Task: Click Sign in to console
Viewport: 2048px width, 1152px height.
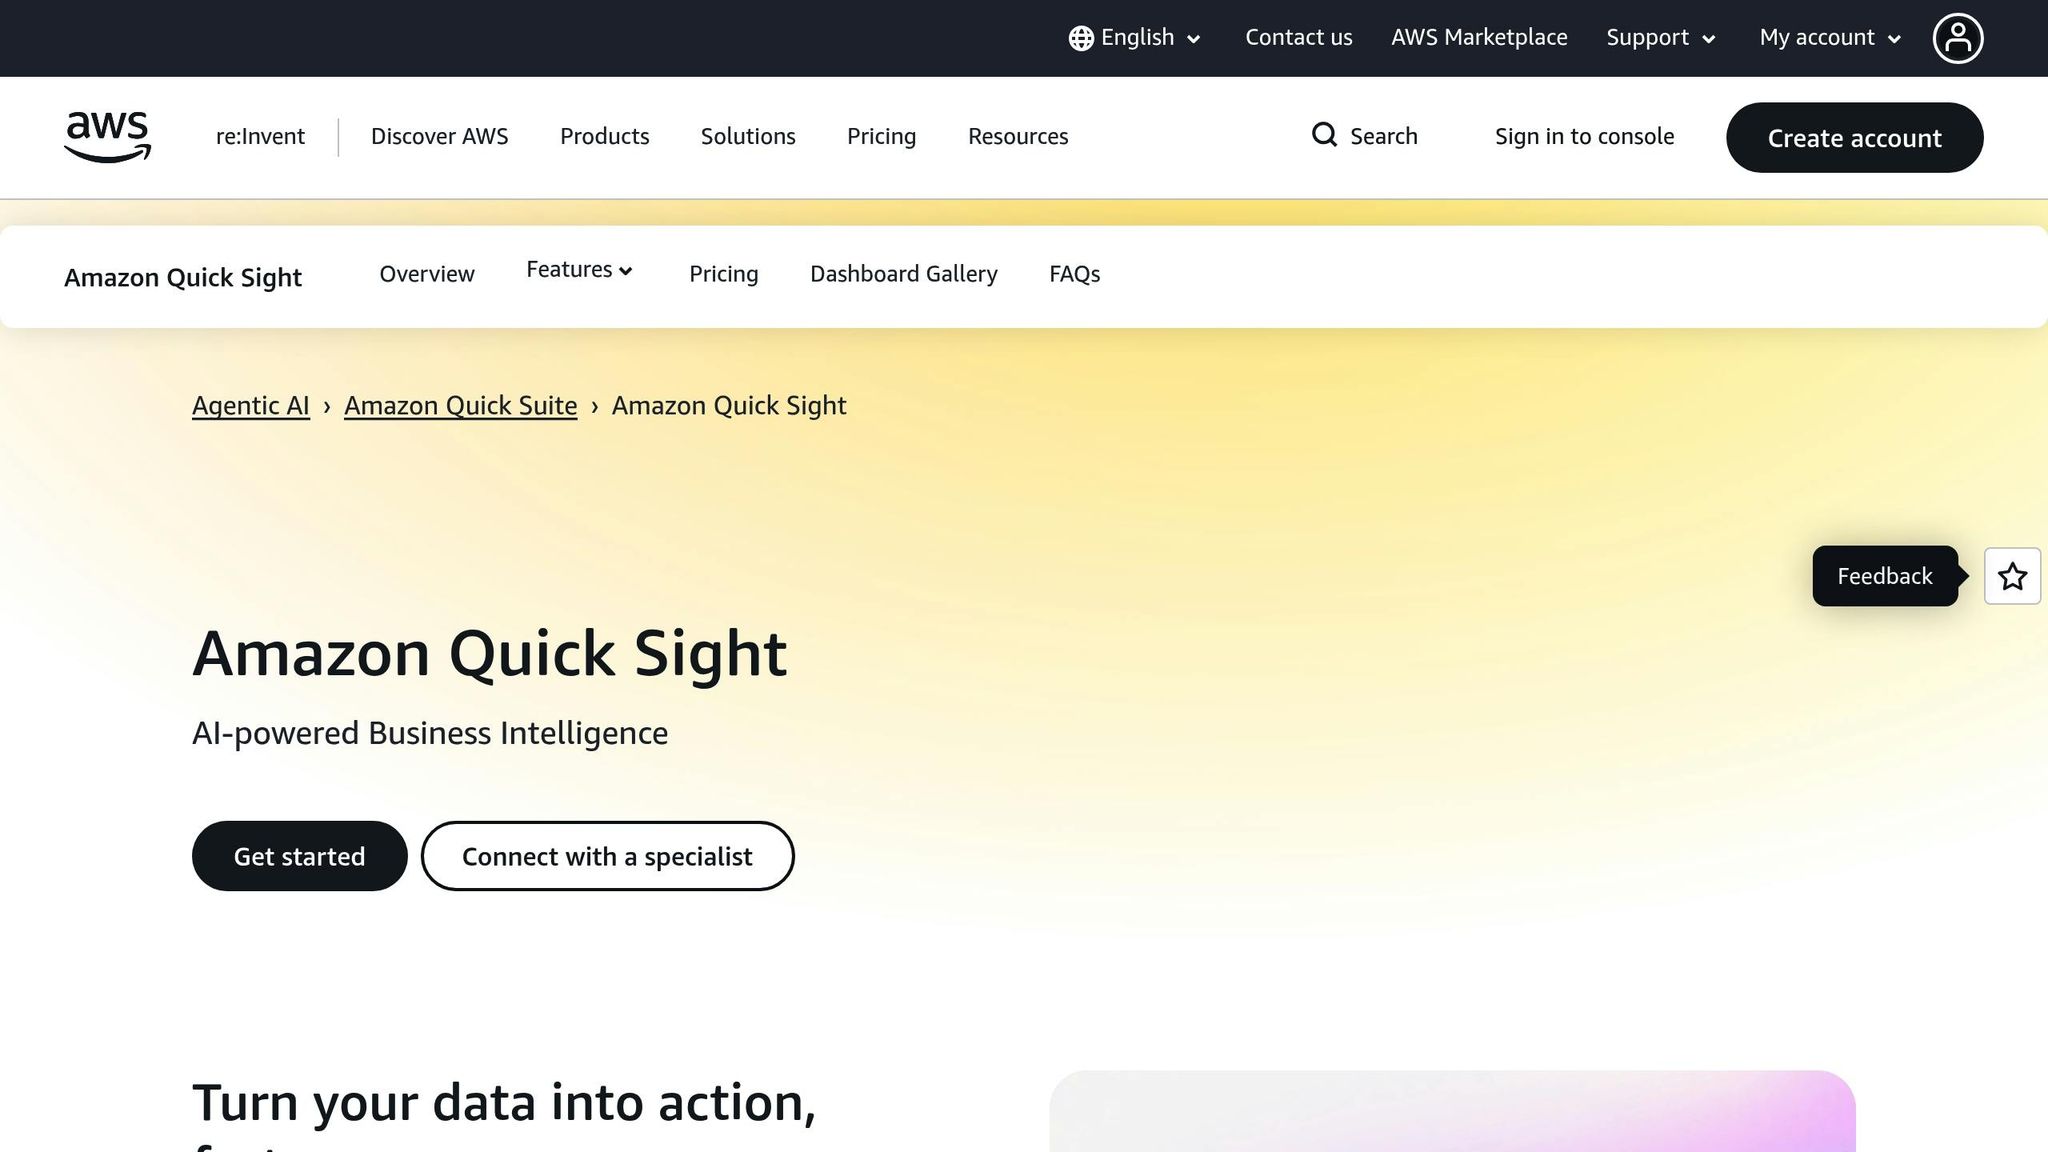Action: (x=1584, y=137)
